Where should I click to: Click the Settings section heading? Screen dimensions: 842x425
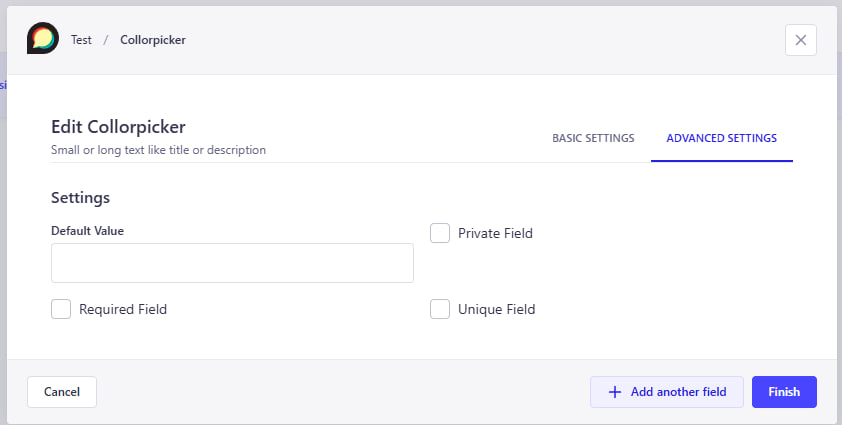[80, 197]
